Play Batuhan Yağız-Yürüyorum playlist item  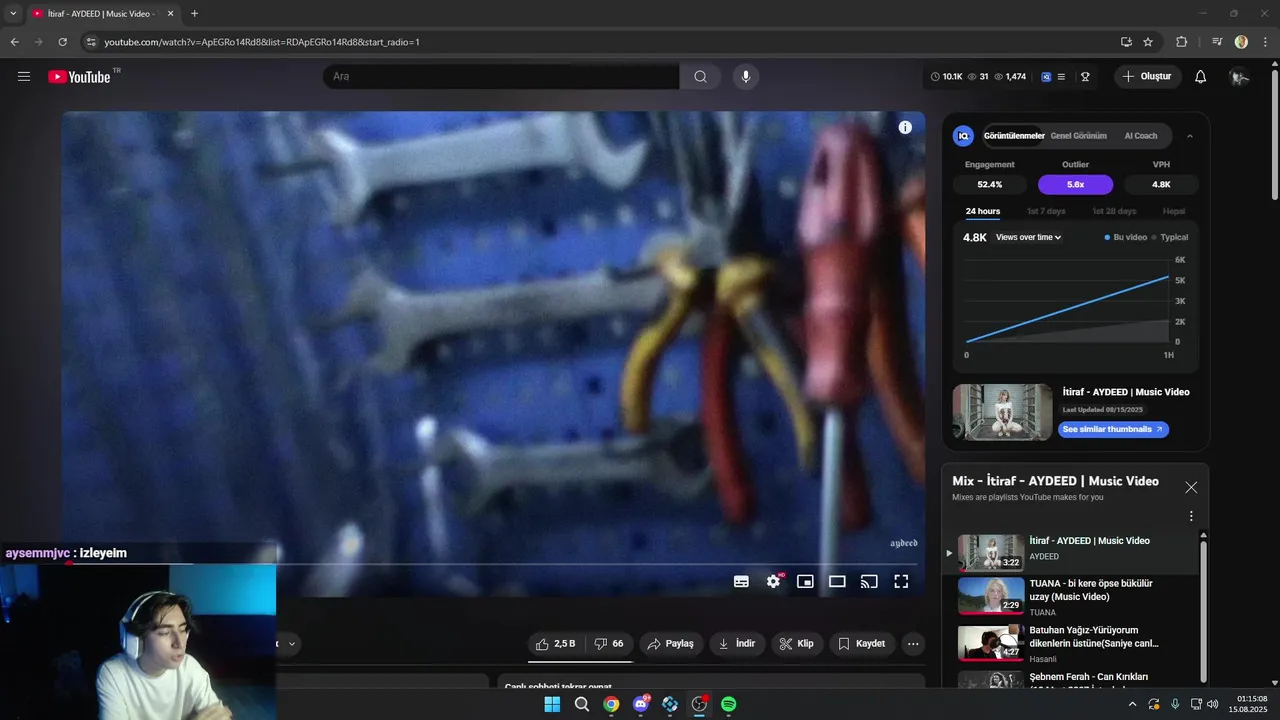pos(1071,642)
